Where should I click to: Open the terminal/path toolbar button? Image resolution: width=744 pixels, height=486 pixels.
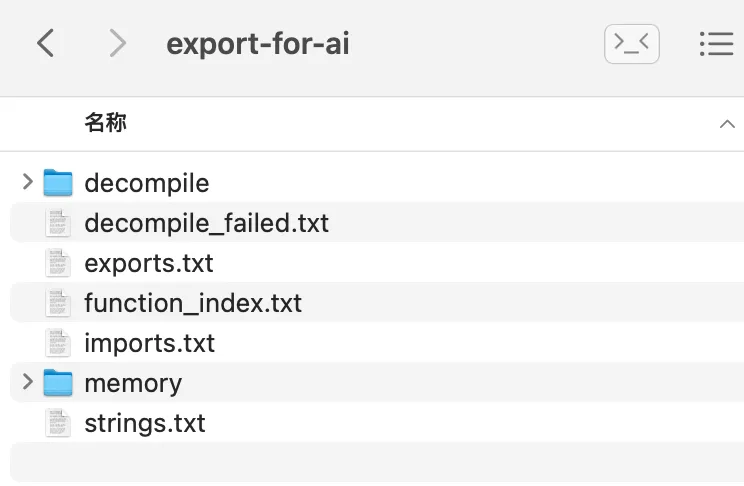[x=631, y=43]
